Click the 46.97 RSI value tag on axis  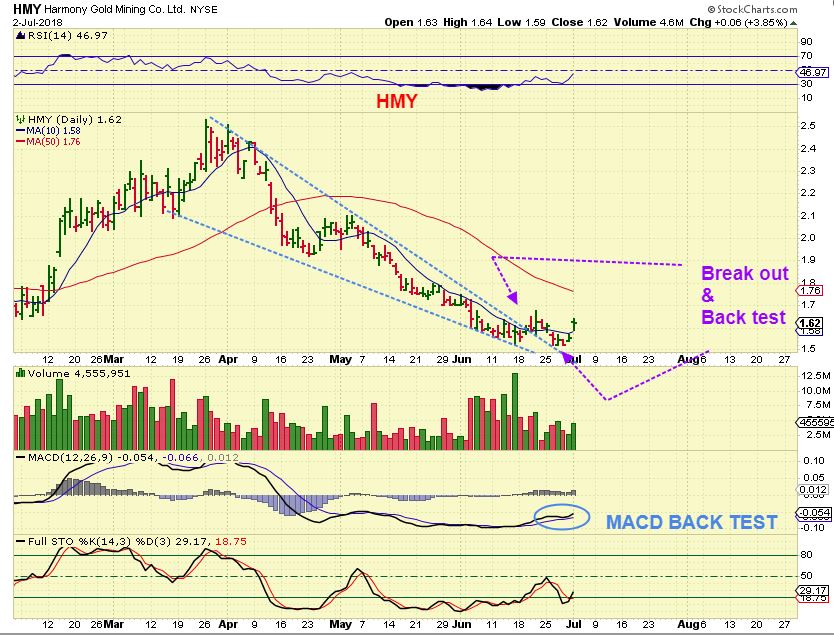[x=813, y=72]
